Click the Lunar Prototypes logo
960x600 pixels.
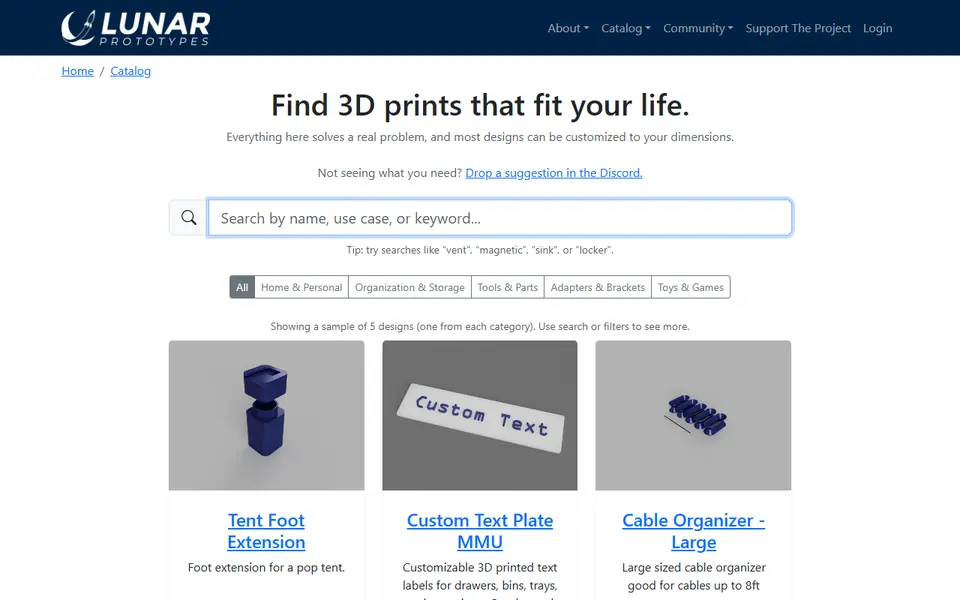pos(135,28)
